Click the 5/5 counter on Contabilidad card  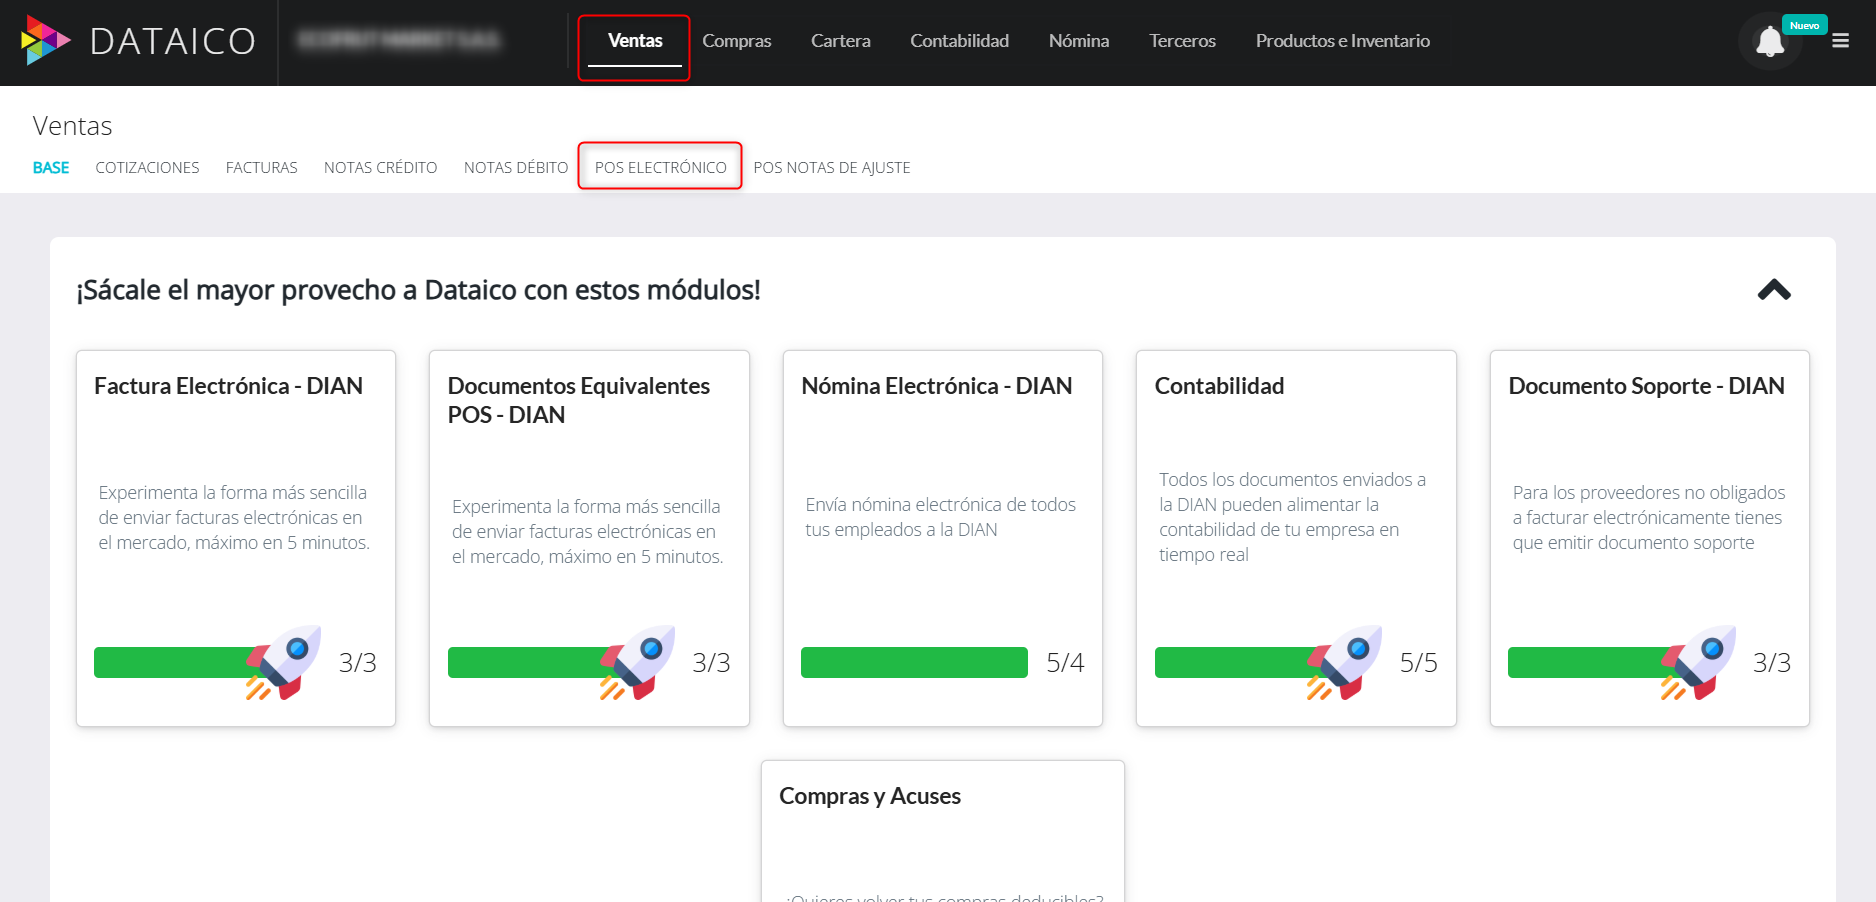pyautogui.click(x=1418, y=662)
